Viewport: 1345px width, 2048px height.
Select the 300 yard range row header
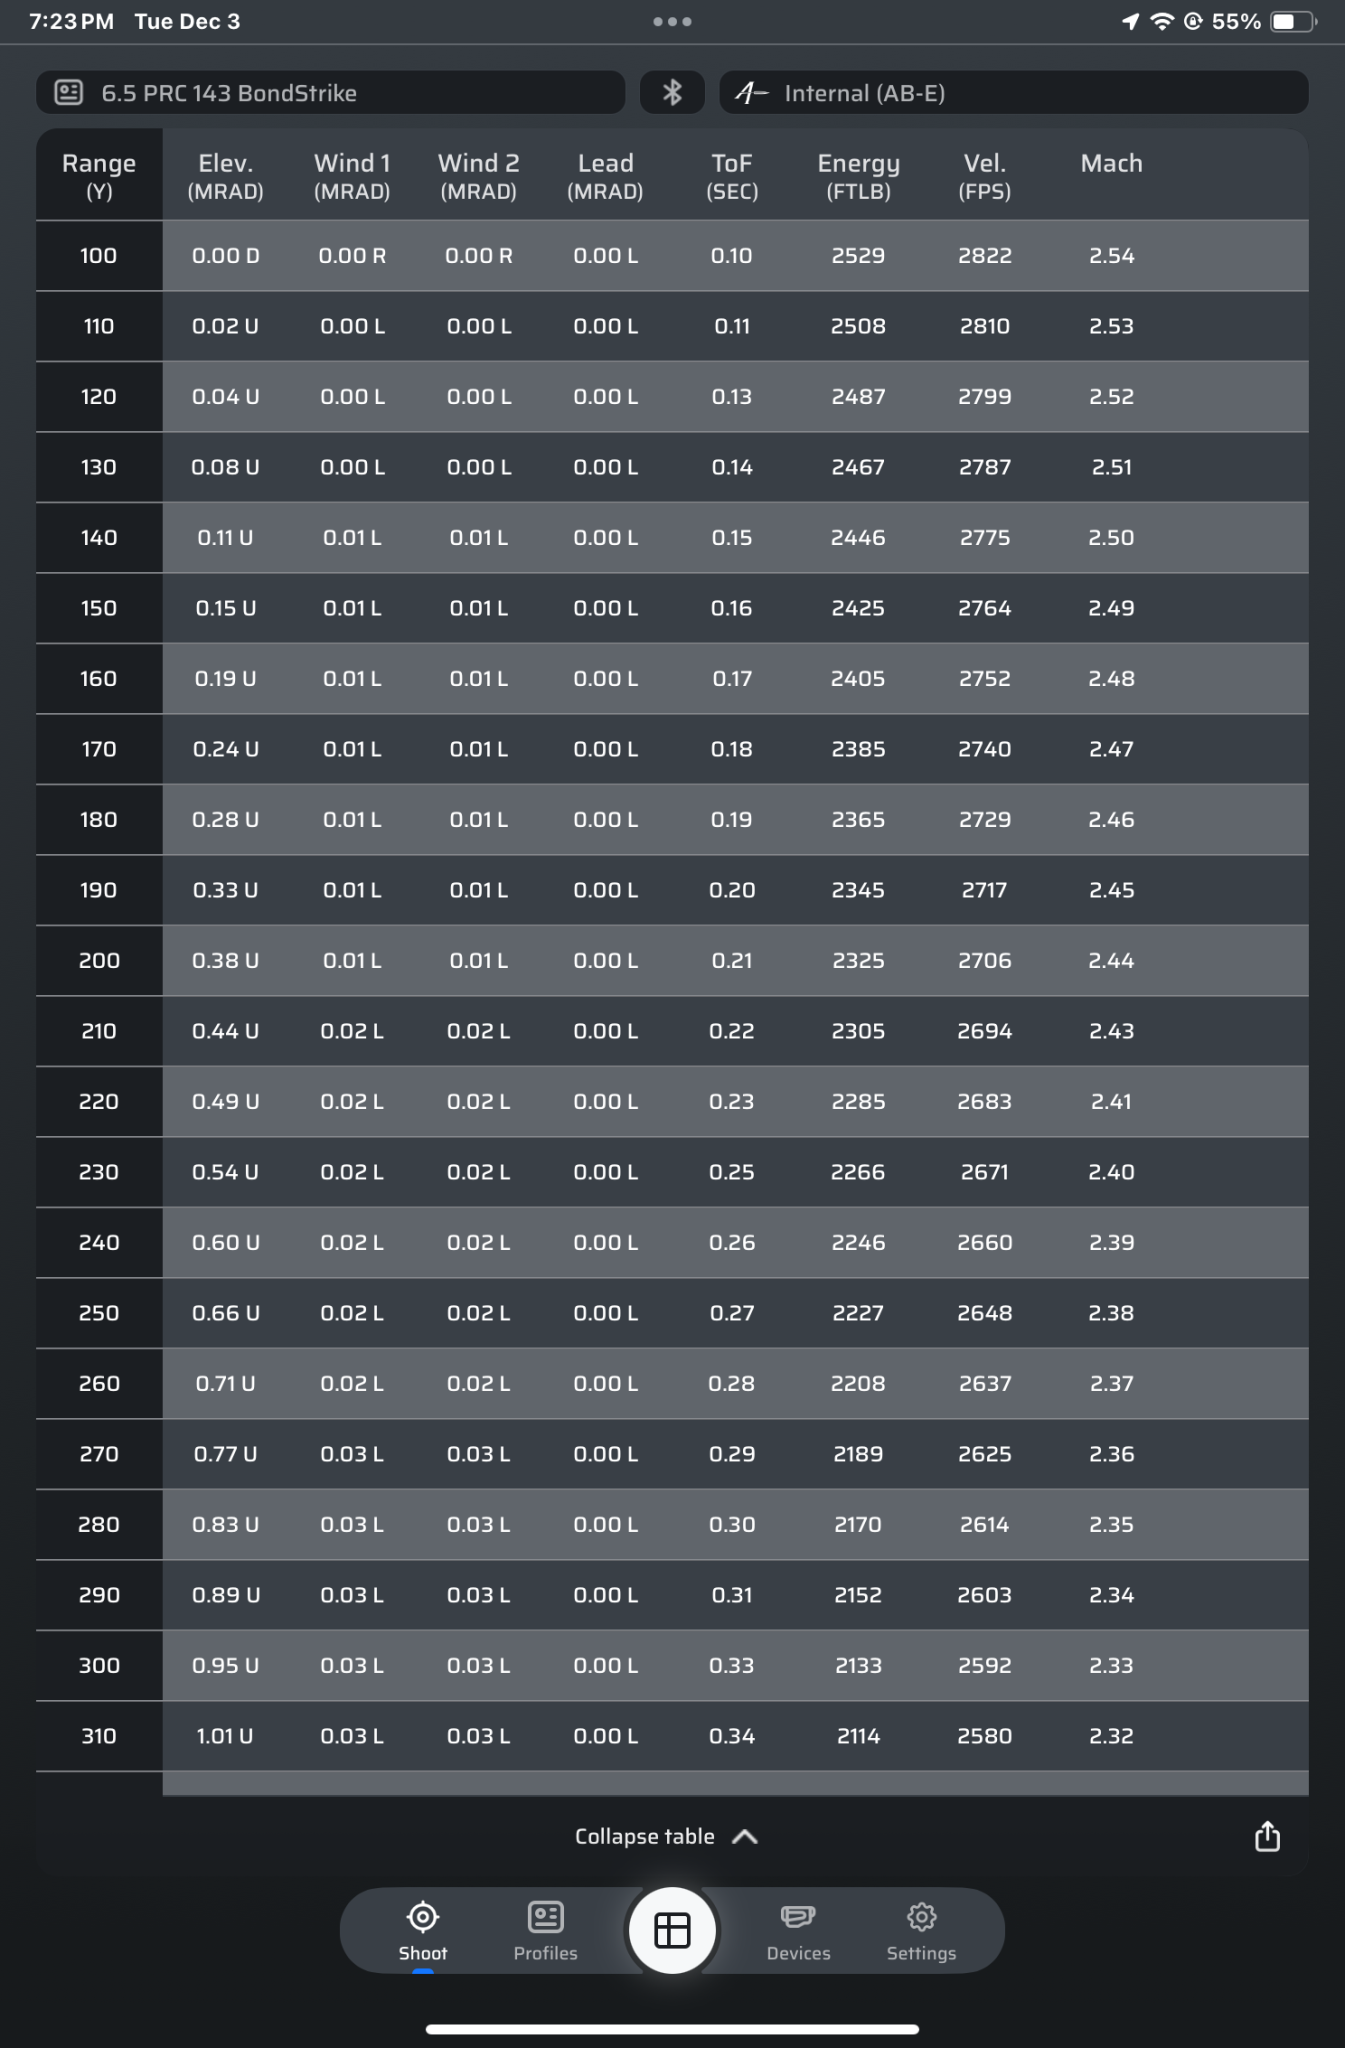[99, 1666]
